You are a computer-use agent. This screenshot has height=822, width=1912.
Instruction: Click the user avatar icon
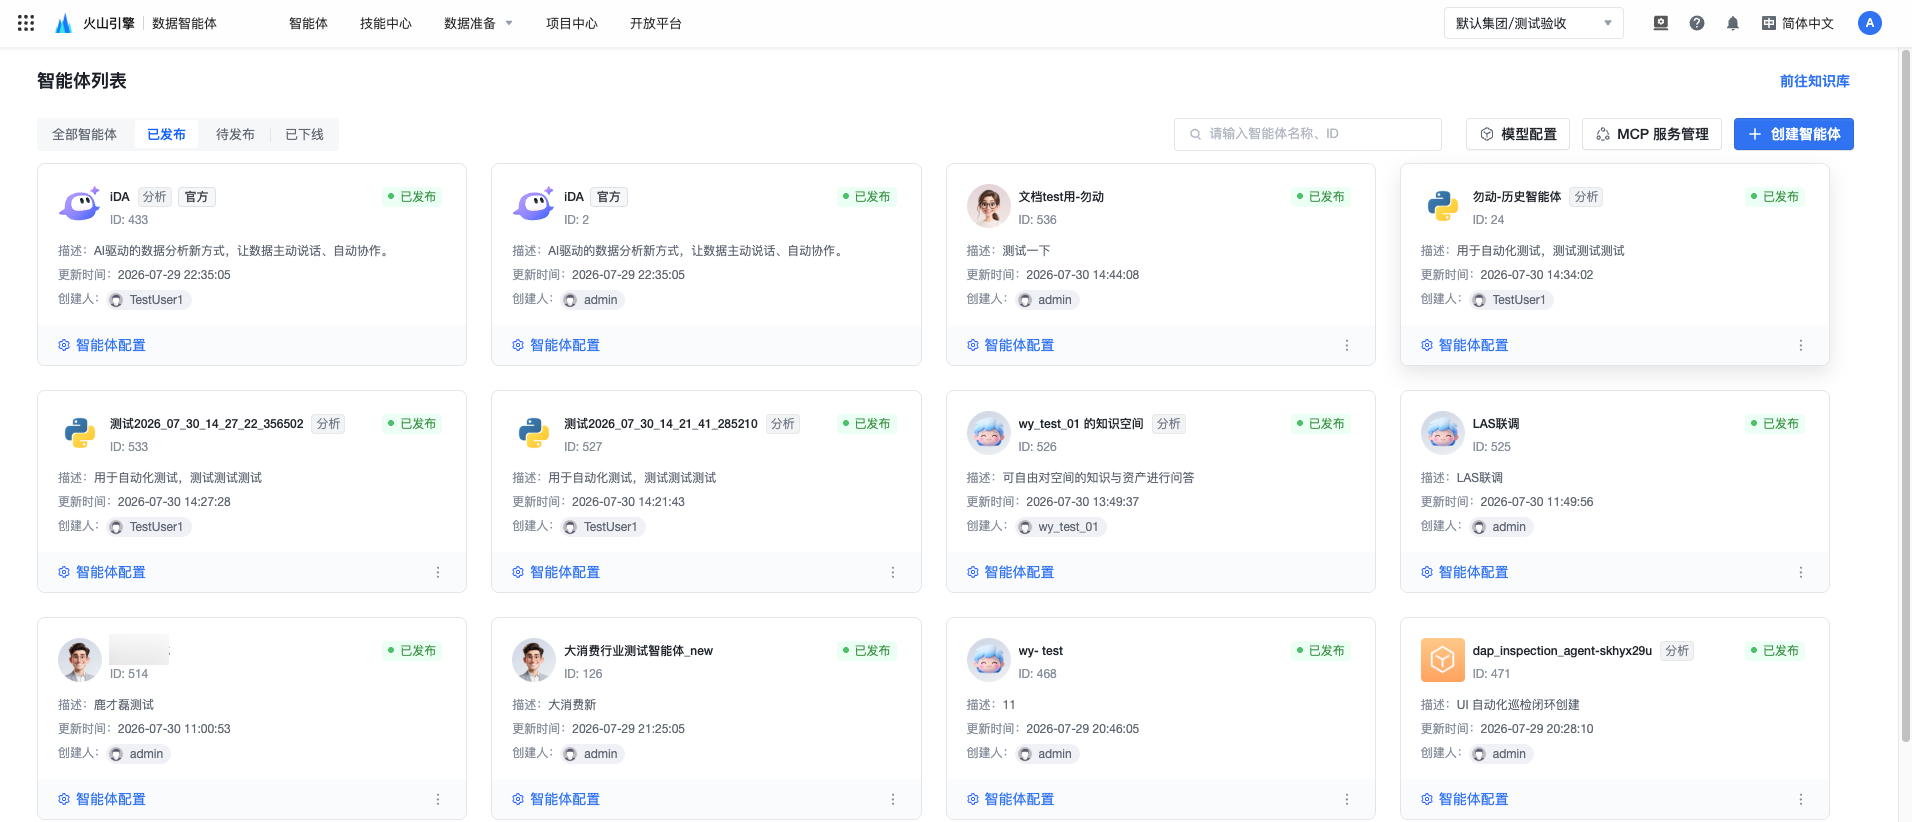click(x=1870, y=23)
